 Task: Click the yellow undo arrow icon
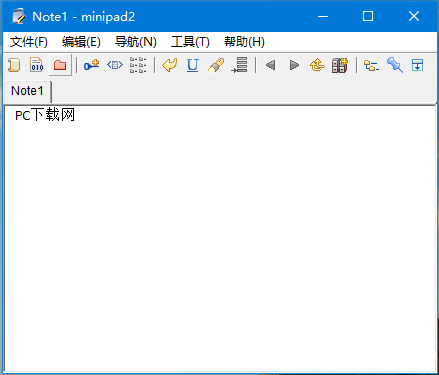pos(170,65)
